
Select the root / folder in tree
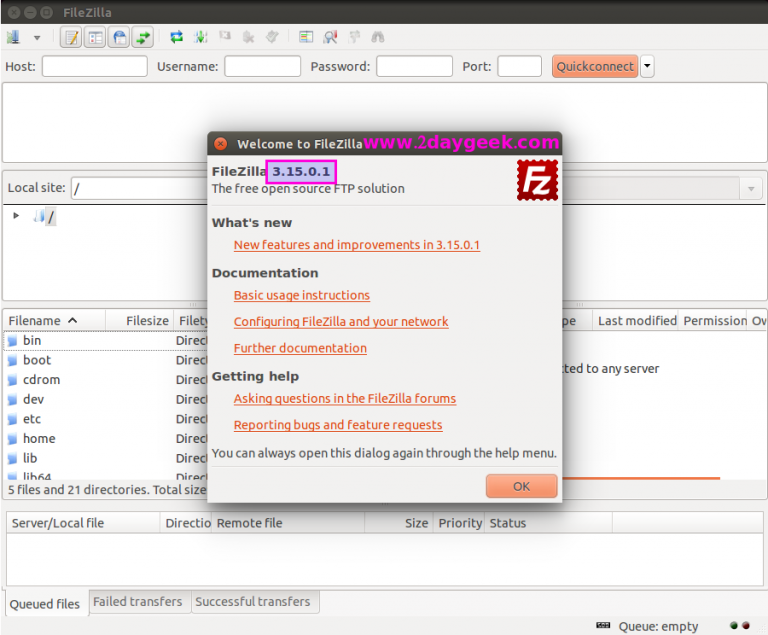(x=50, y=216)
